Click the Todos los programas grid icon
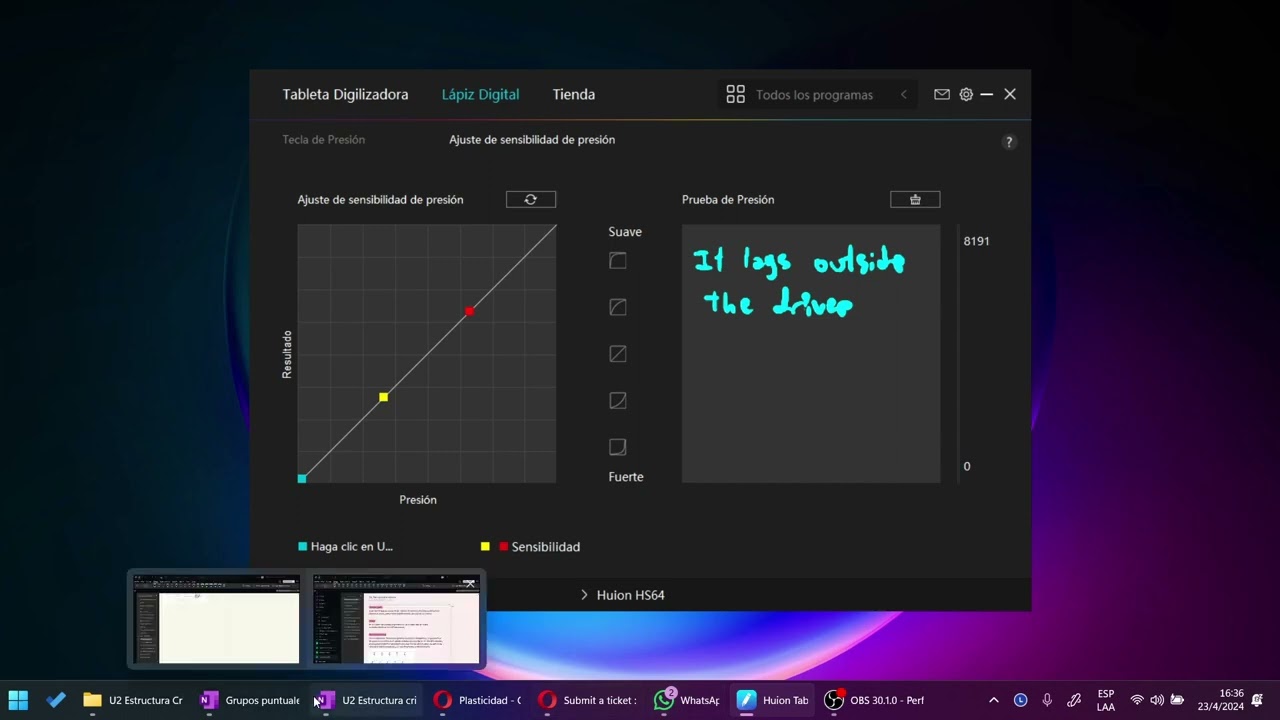The height and width of the screenshot is (720, 1280). (x=735, y=94)
